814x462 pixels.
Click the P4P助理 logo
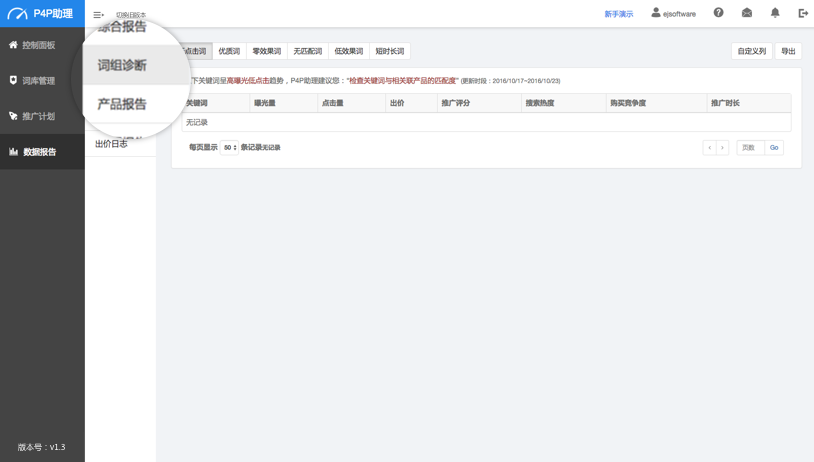pos(40,13)
